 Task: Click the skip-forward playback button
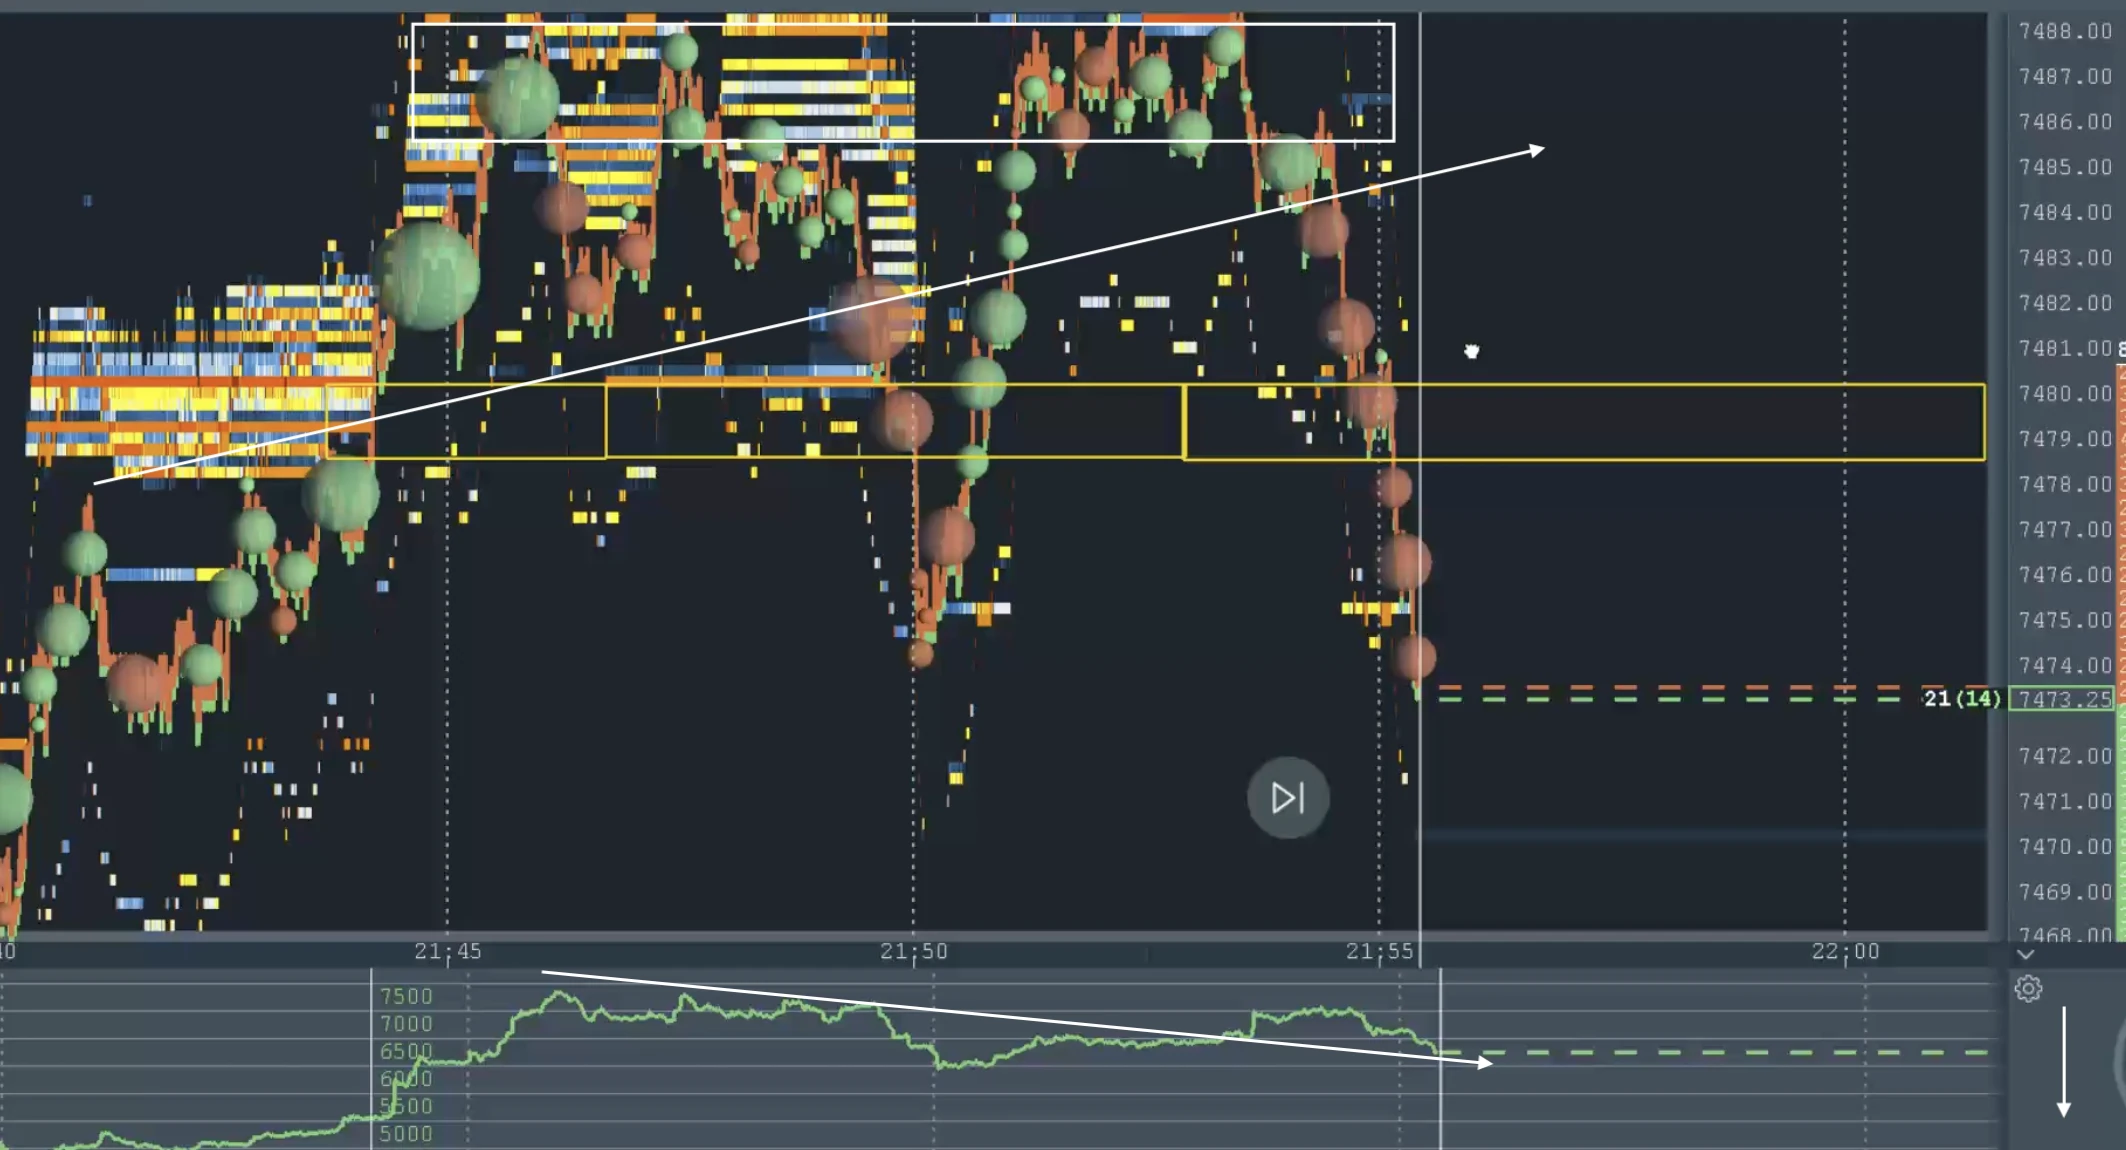(x=1288, y=797)
